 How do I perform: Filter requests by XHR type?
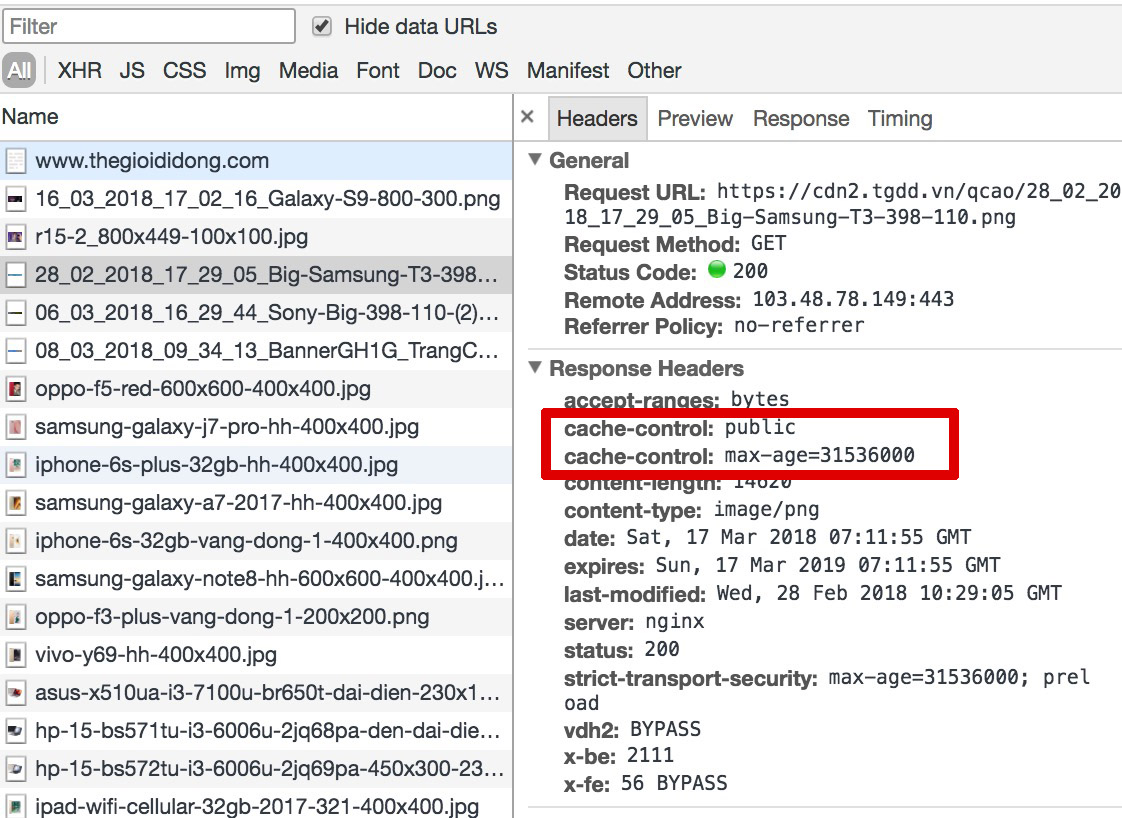click(x=79, y=71)
